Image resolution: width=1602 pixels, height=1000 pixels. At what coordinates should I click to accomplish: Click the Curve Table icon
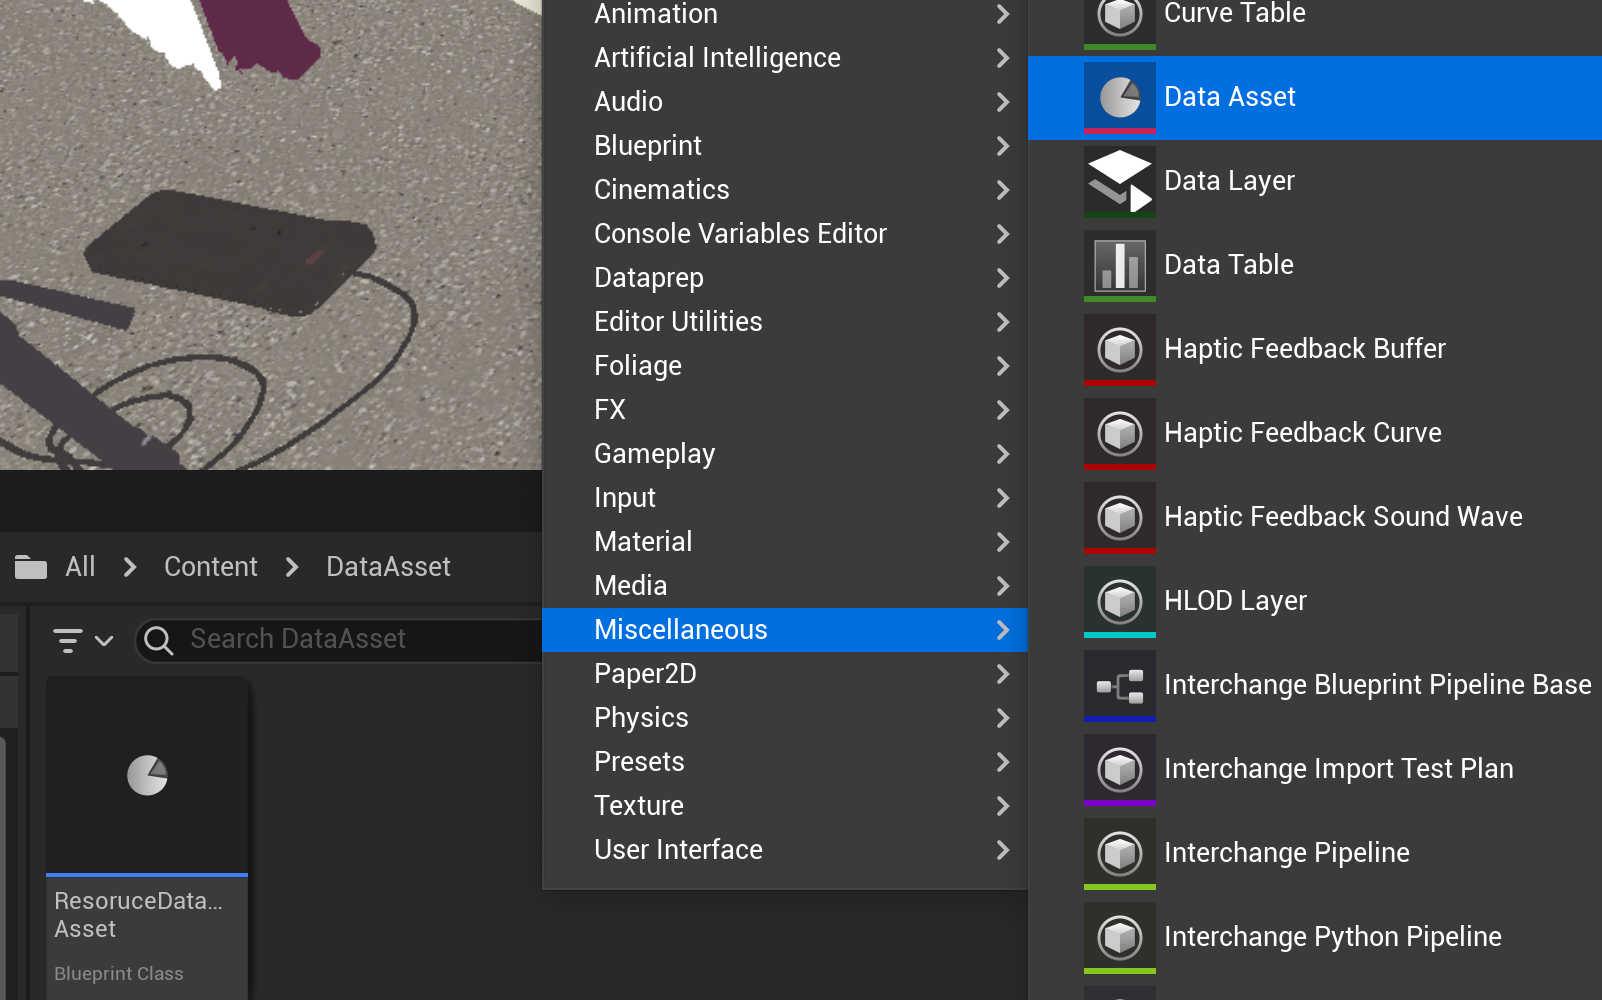[1119, 18]
